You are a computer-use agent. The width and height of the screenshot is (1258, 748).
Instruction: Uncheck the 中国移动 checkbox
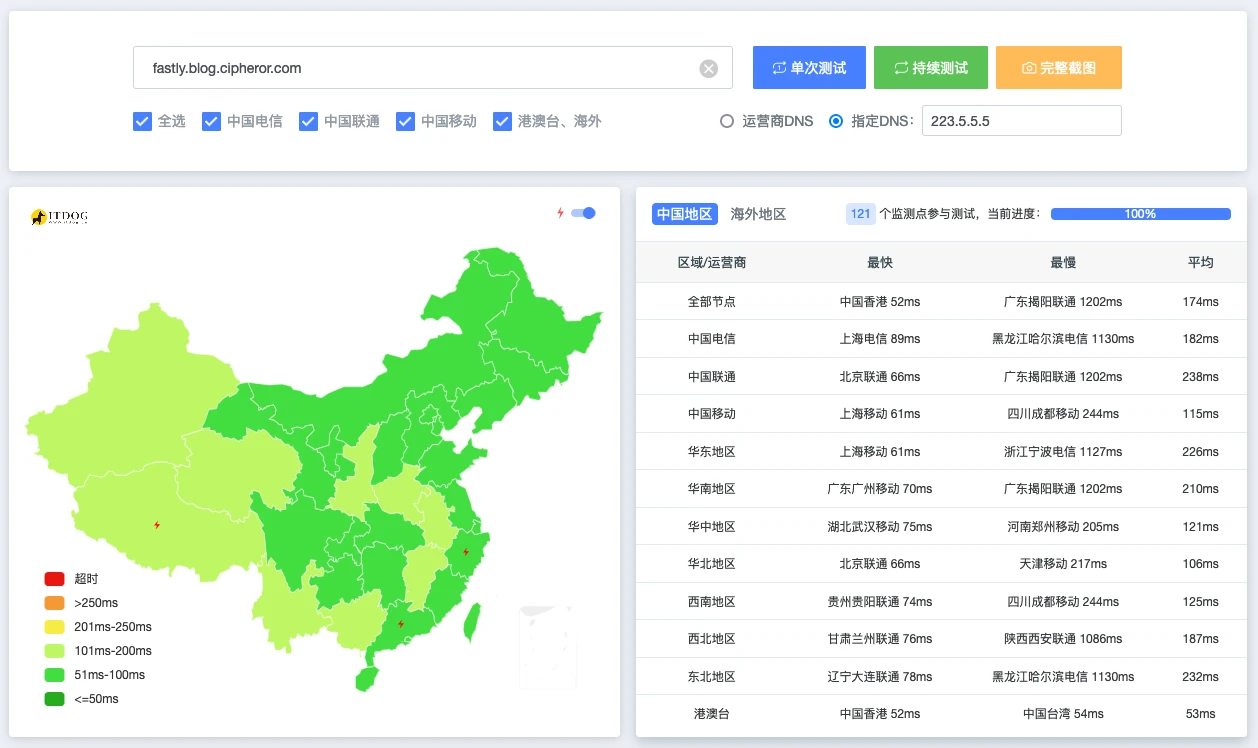coord(405,121)
